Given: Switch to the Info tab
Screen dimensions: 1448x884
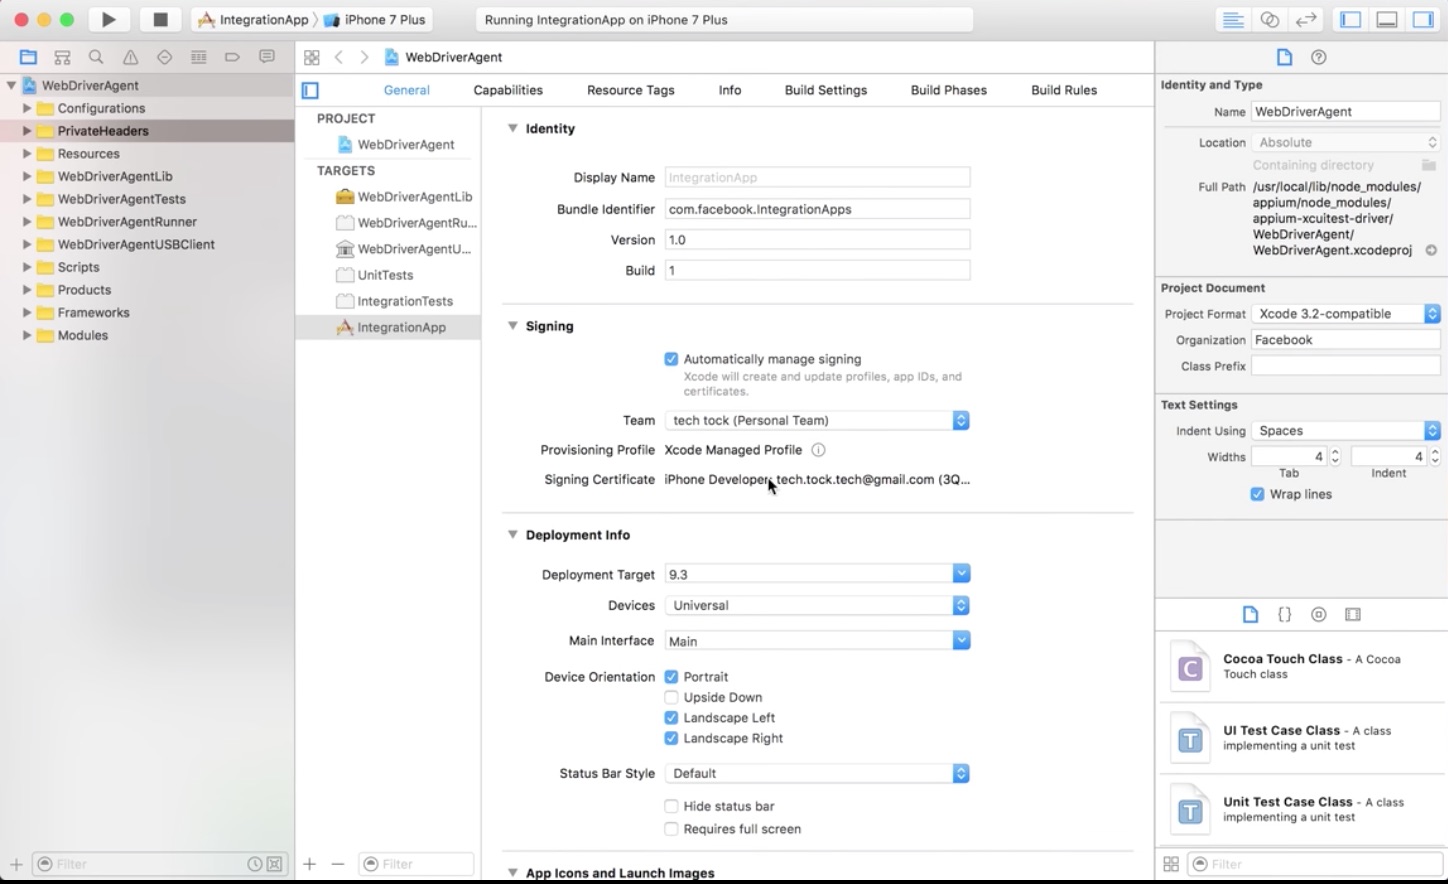Looking at the screenshot, I should [x=730, y=90].
